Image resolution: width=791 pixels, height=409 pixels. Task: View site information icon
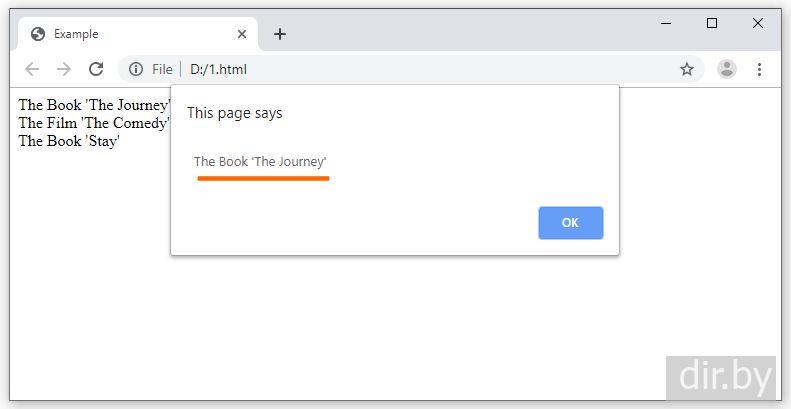point(136,69)
